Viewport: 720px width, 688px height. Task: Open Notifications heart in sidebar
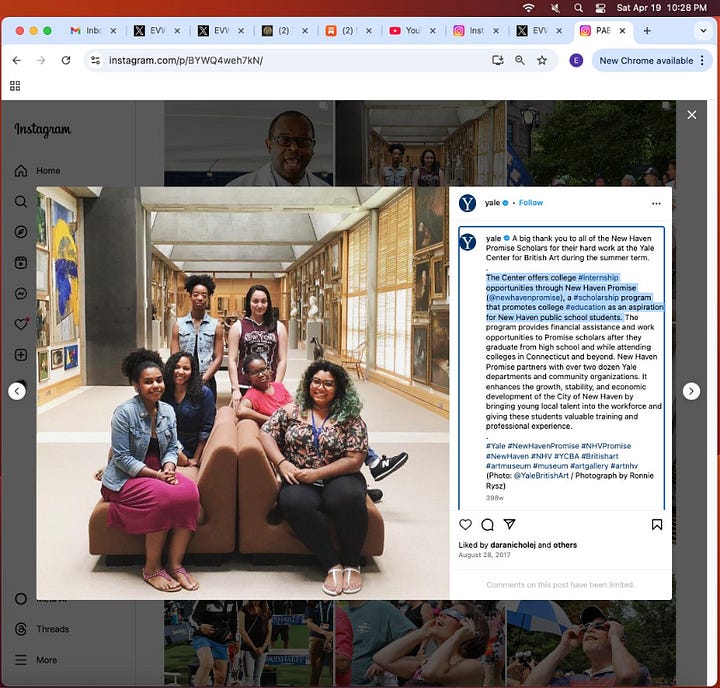21,324
